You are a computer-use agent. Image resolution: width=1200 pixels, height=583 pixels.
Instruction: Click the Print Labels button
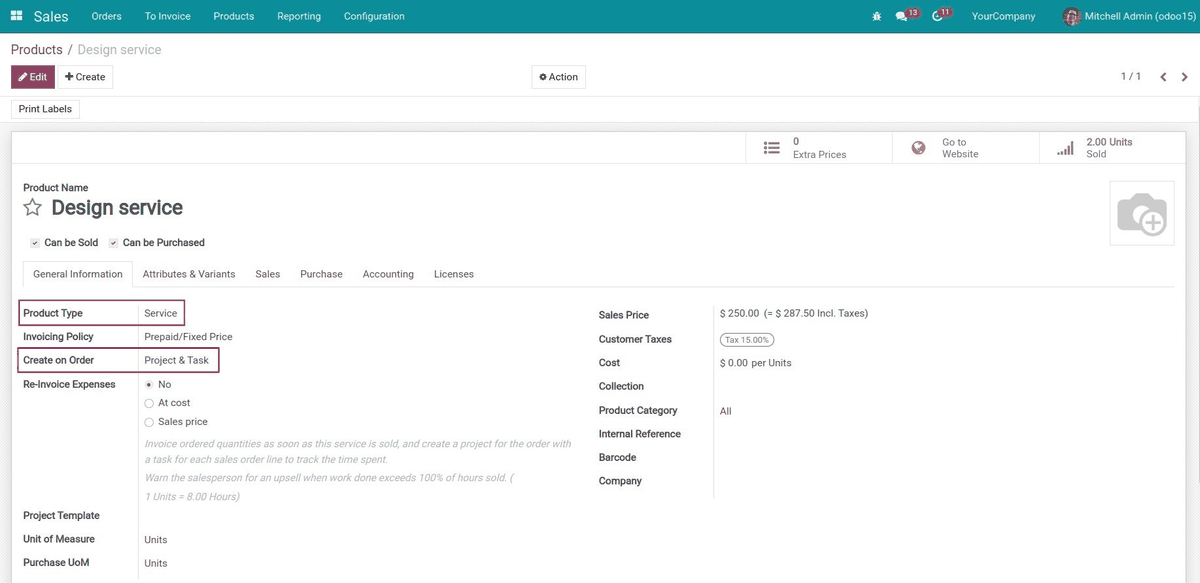(x=45, y=109)
